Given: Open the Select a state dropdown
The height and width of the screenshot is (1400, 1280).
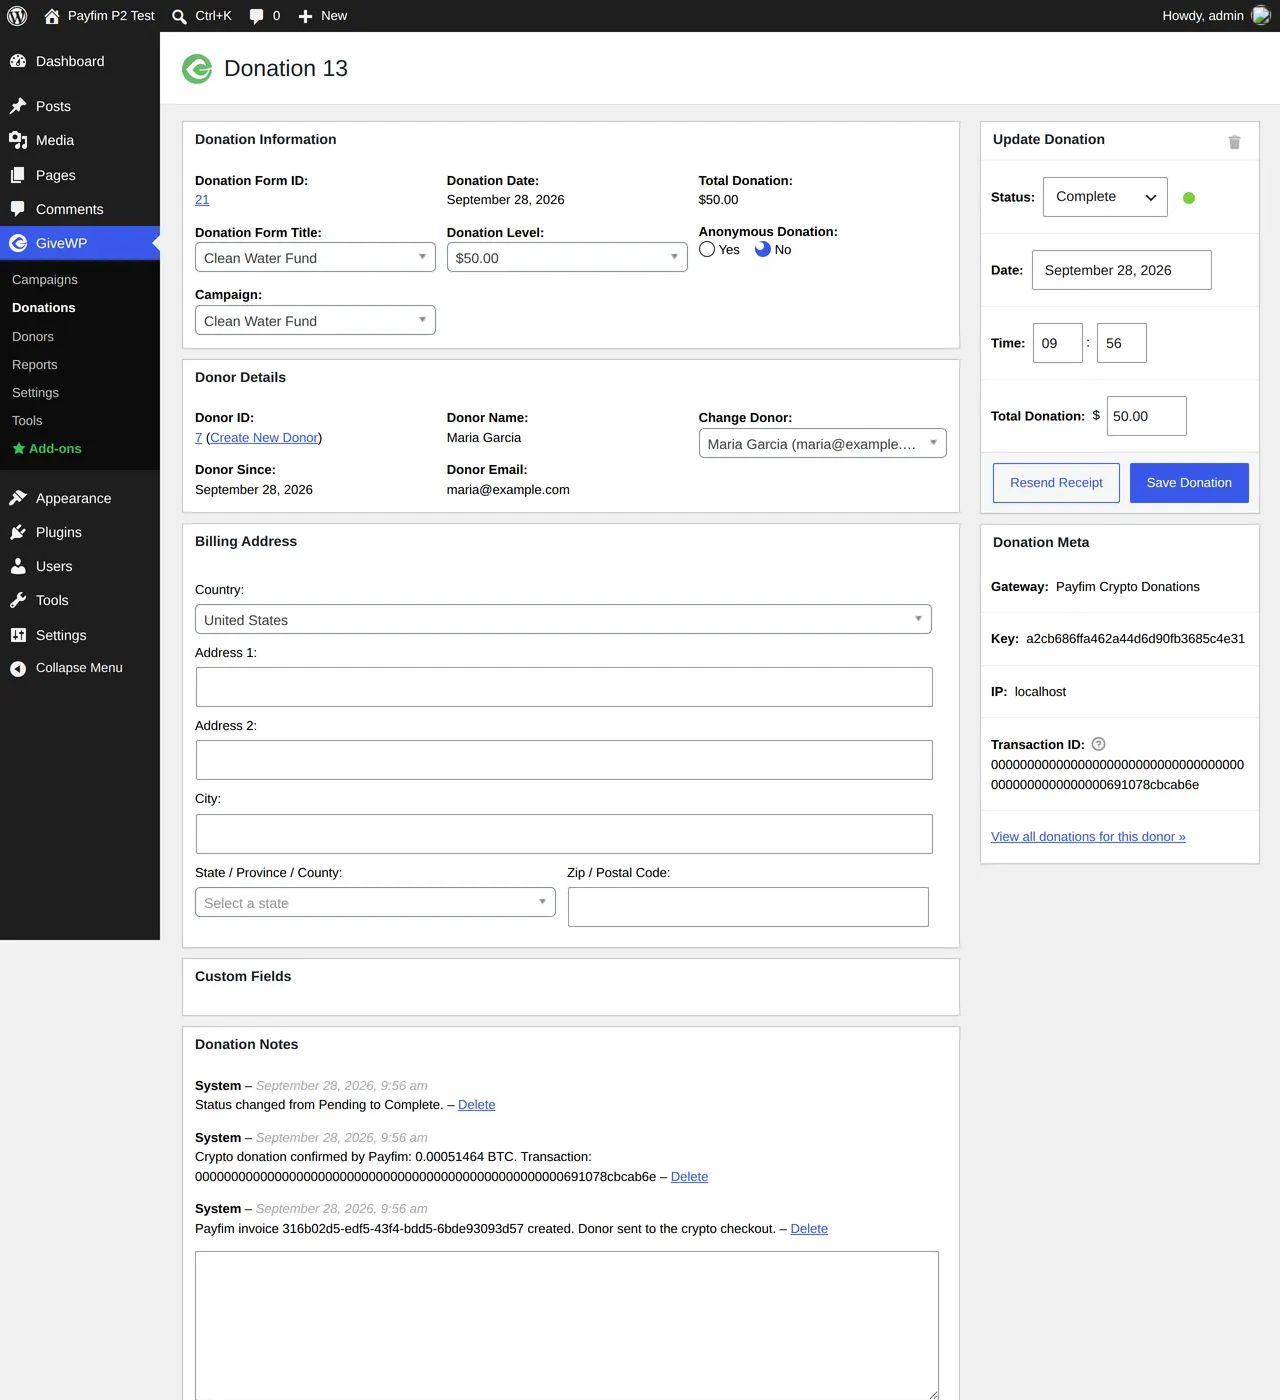Looking at the screenshot, I should pyautogui.click(x=375, y=902).
